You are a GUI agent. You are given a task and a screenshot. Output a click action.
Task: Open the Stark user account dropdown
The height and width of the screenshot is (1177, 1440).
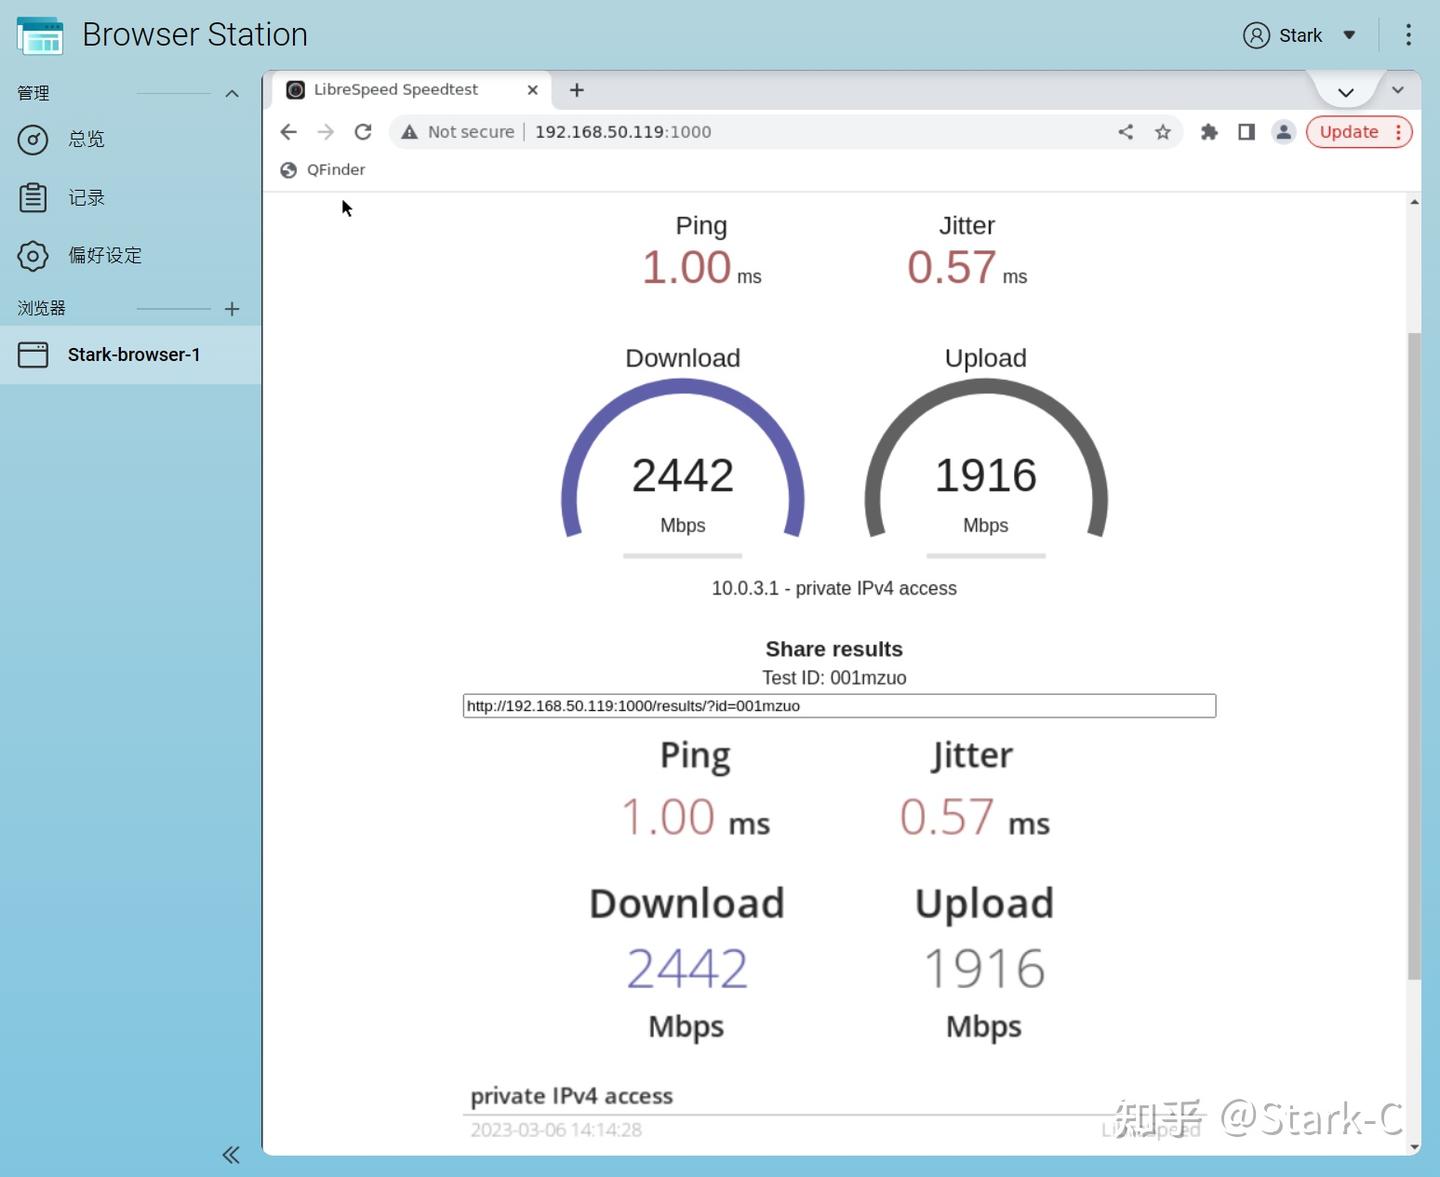pyautogui.click(x=1300, y=35)
